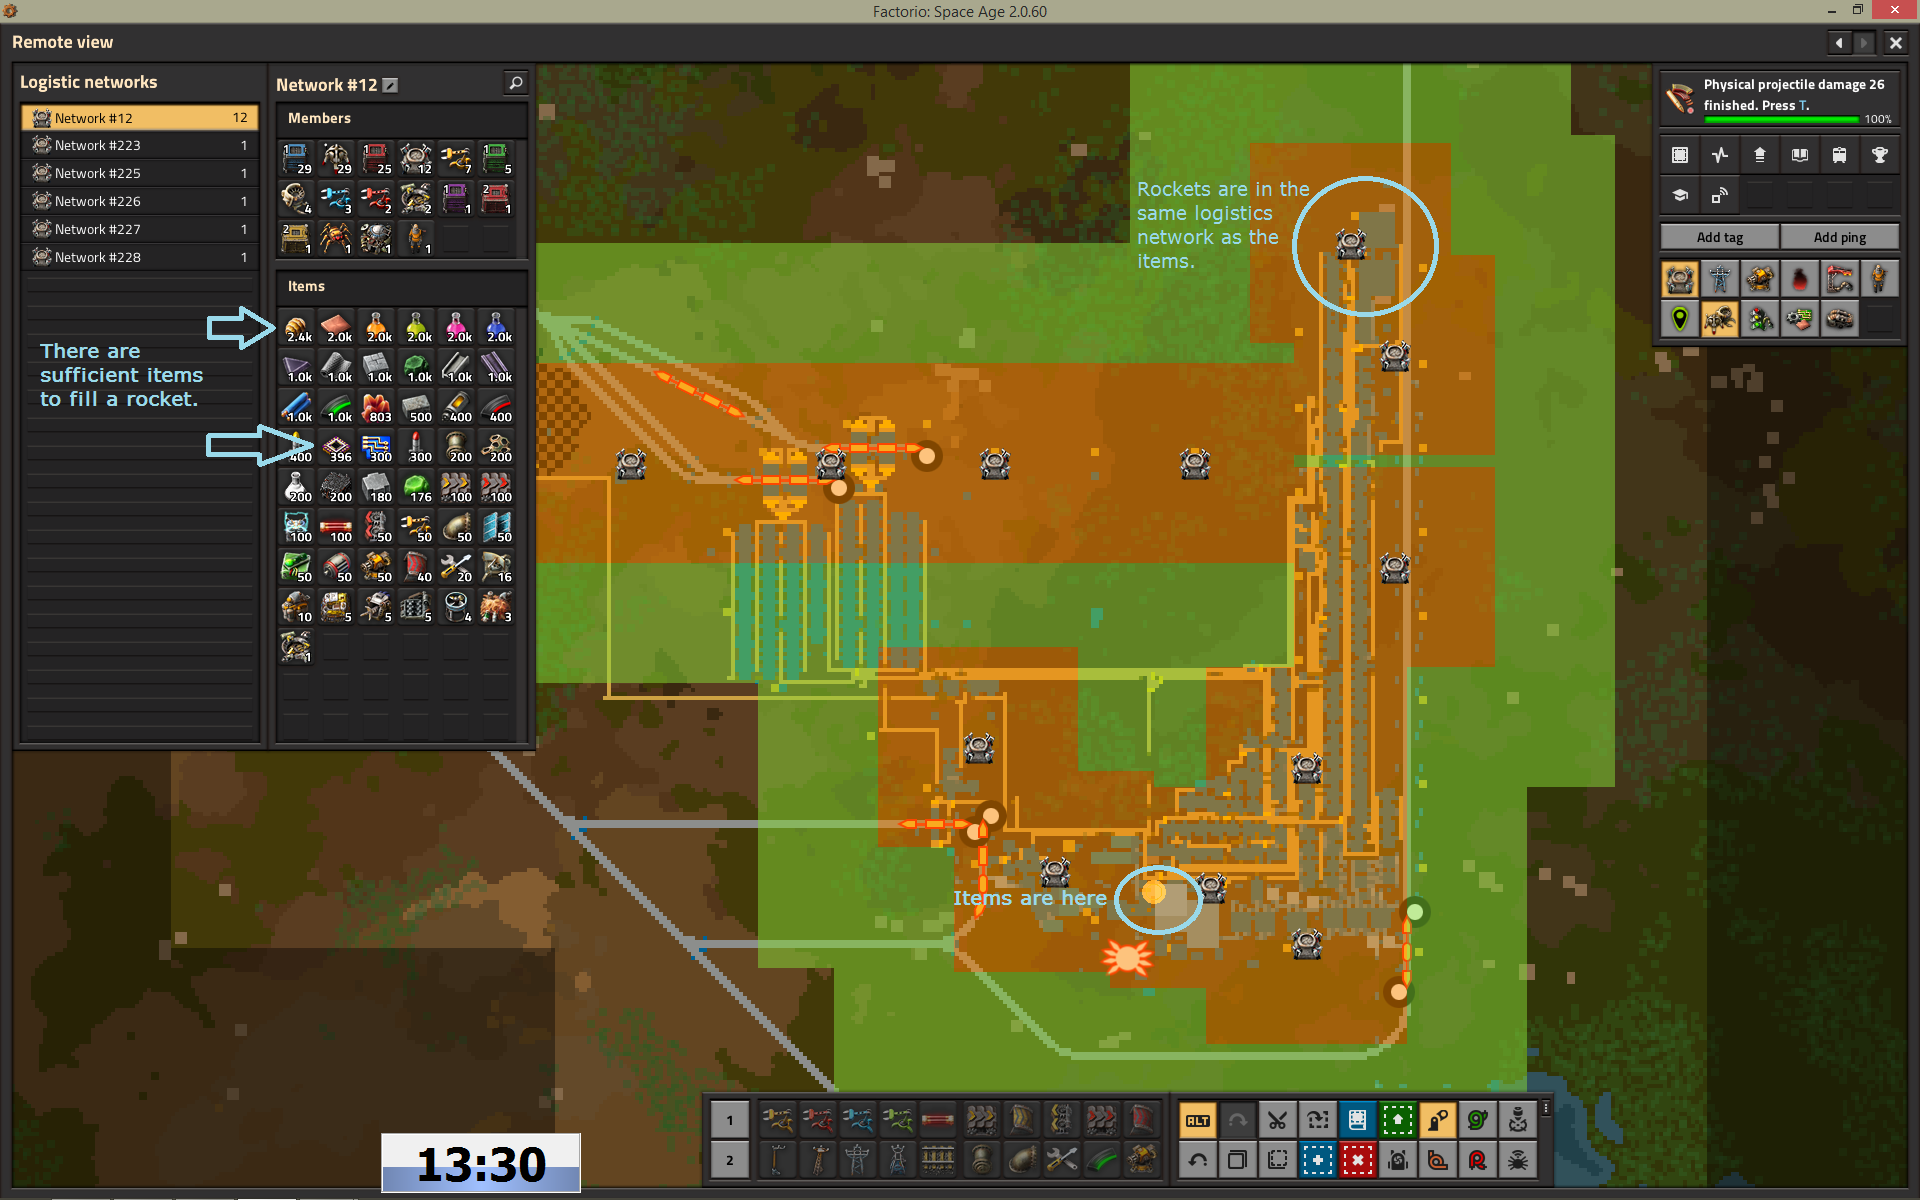This screenshot has width=1920, height=1200.
Task: Open the production statistics graph icon
Action: [x=1719, y=155]
